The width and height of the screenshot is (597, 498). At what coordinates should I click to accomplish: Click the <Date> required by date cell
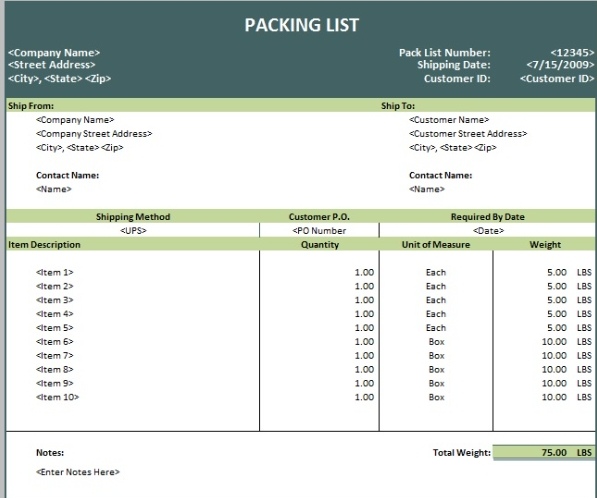[488, 231]
